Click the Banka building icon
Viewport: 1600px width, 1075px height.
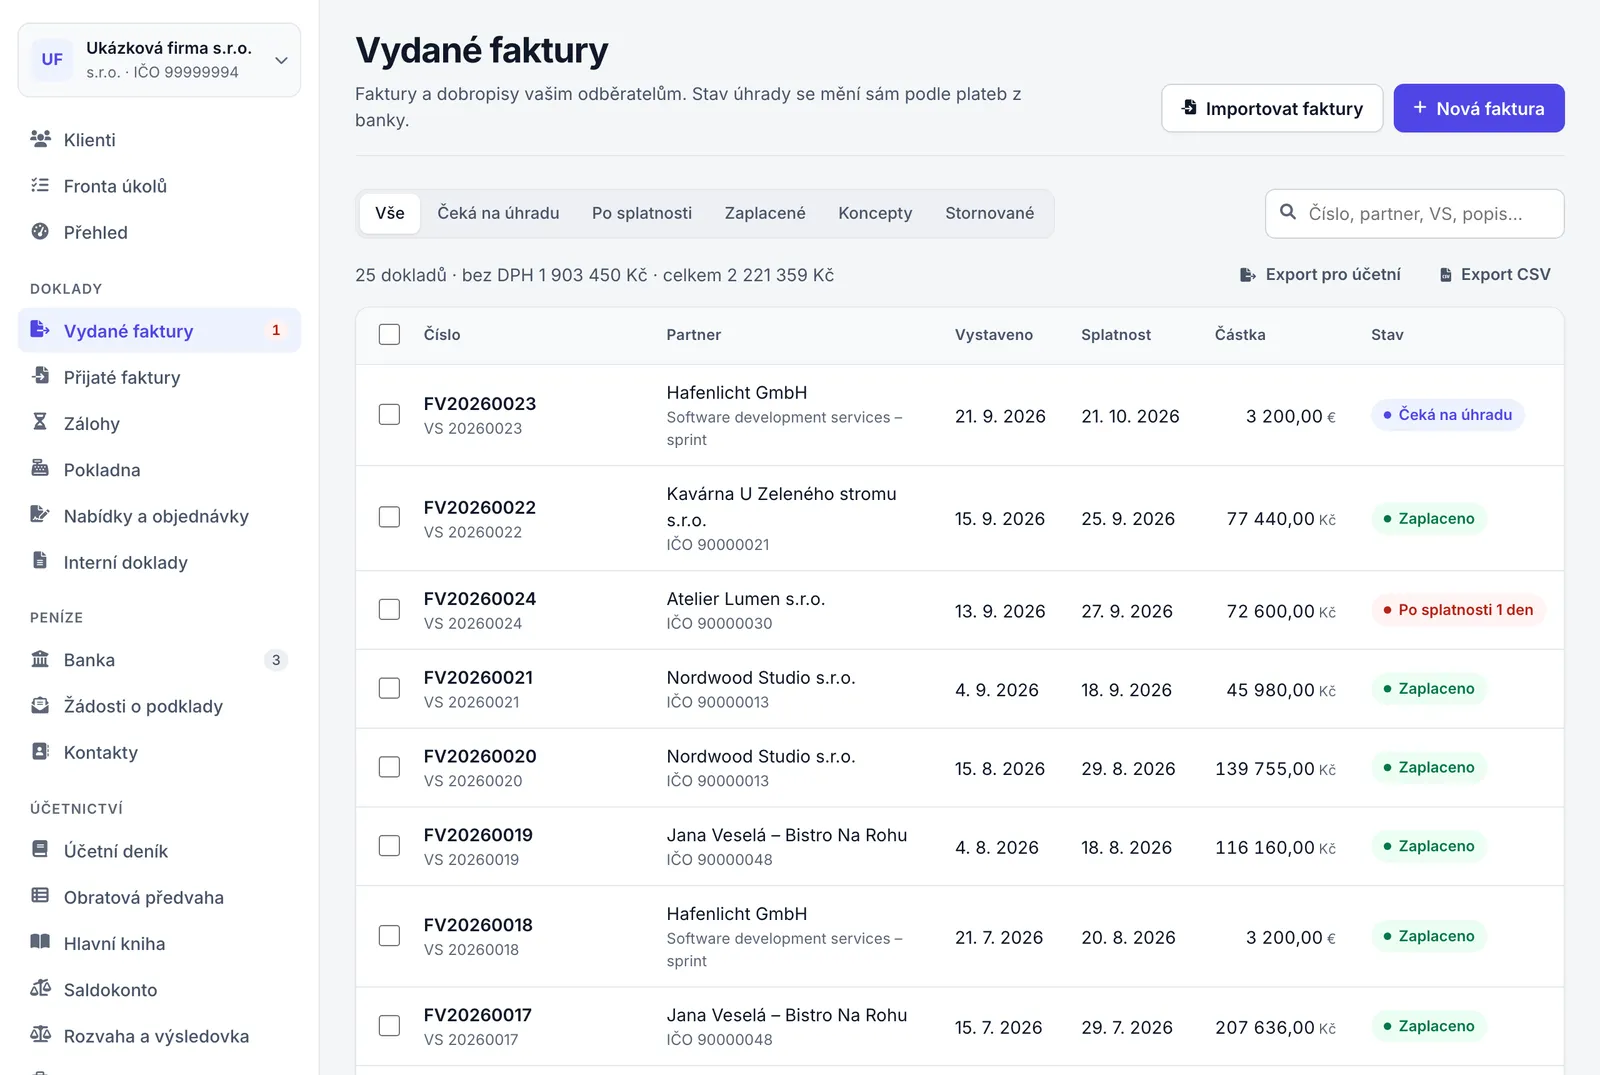point(40,659)
